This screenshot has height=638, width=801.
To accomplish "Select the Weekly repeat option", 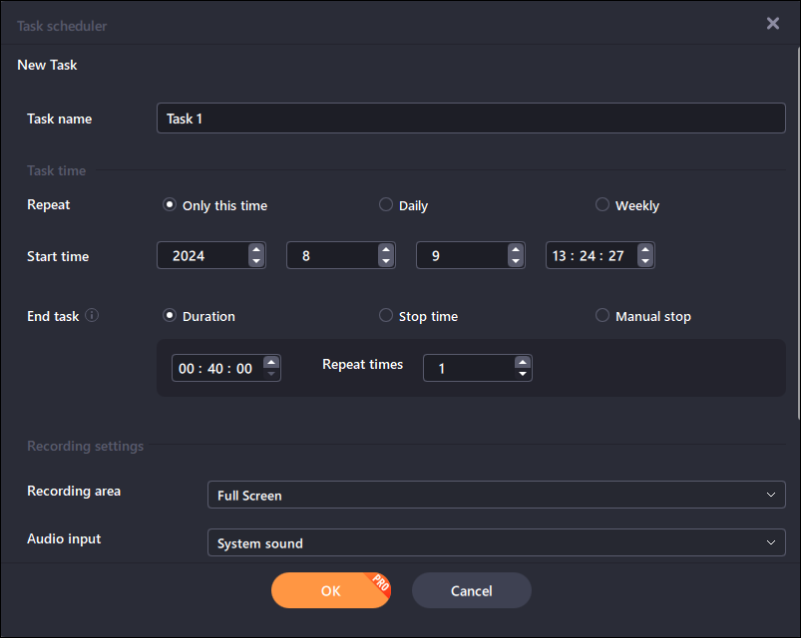I will [x=602, y=205].
